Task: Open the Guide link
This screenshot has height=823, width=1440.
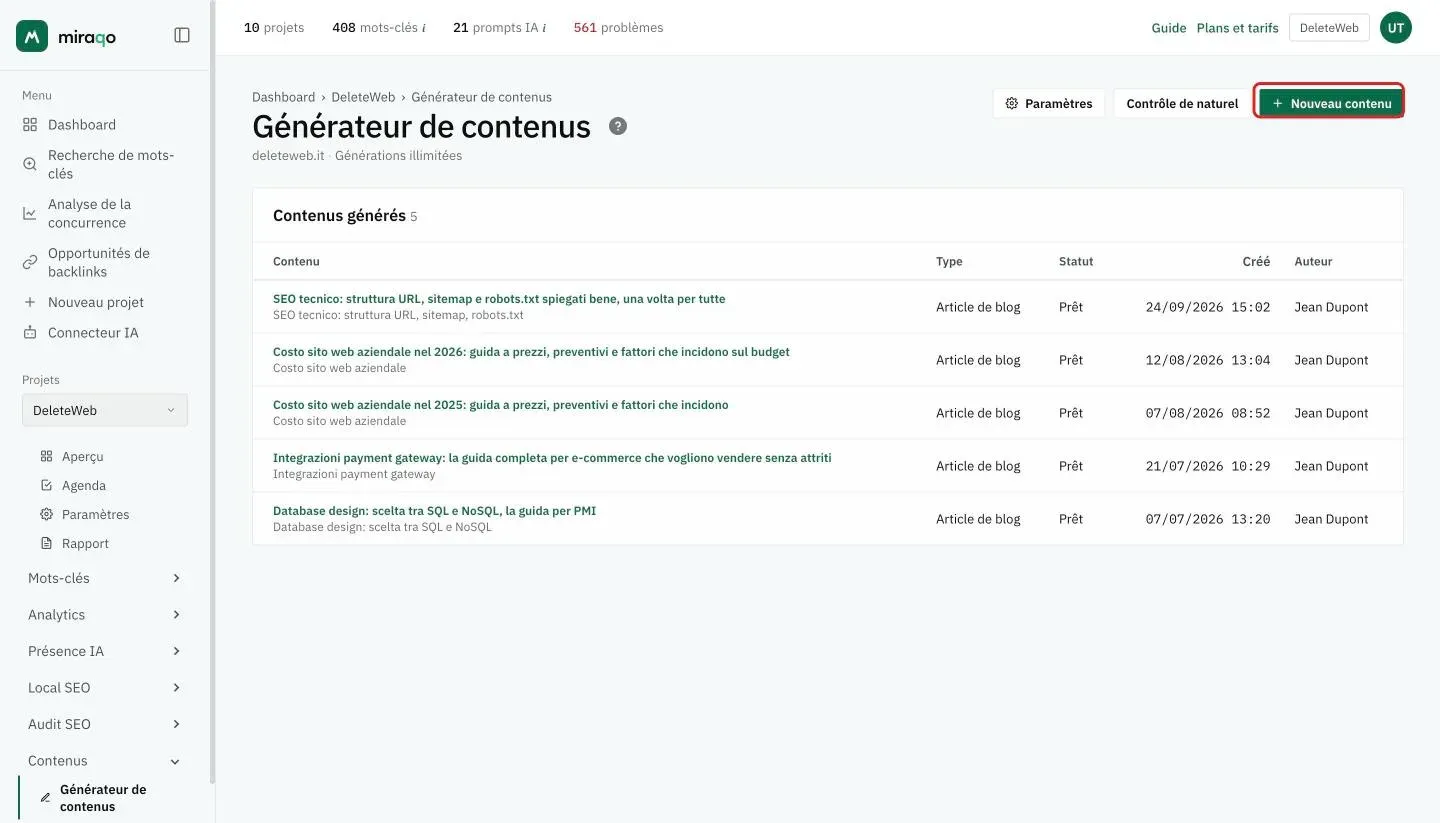Action: [x=1168, y=28]
